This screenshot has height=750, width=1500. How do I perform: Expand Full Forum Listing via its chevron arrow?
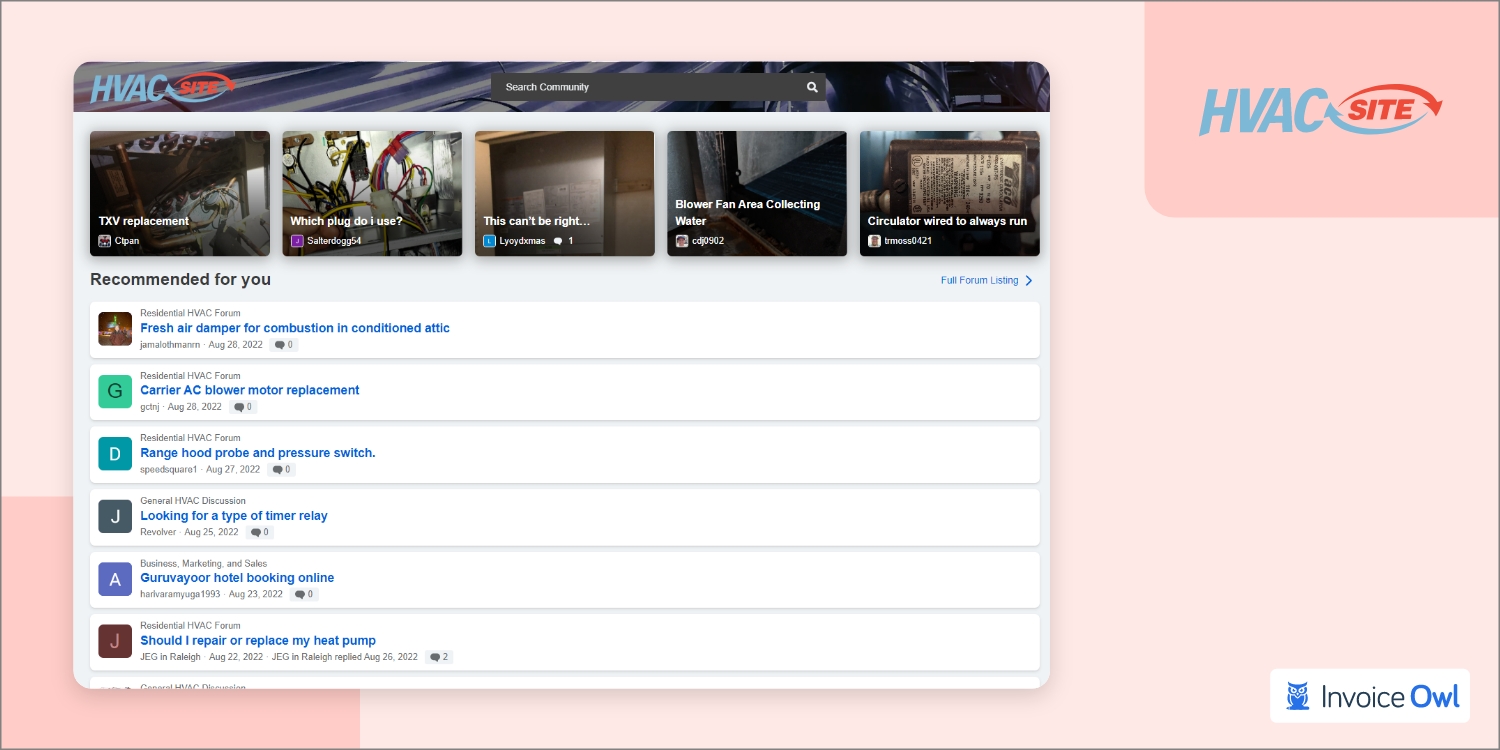(x=1026, y=281)
